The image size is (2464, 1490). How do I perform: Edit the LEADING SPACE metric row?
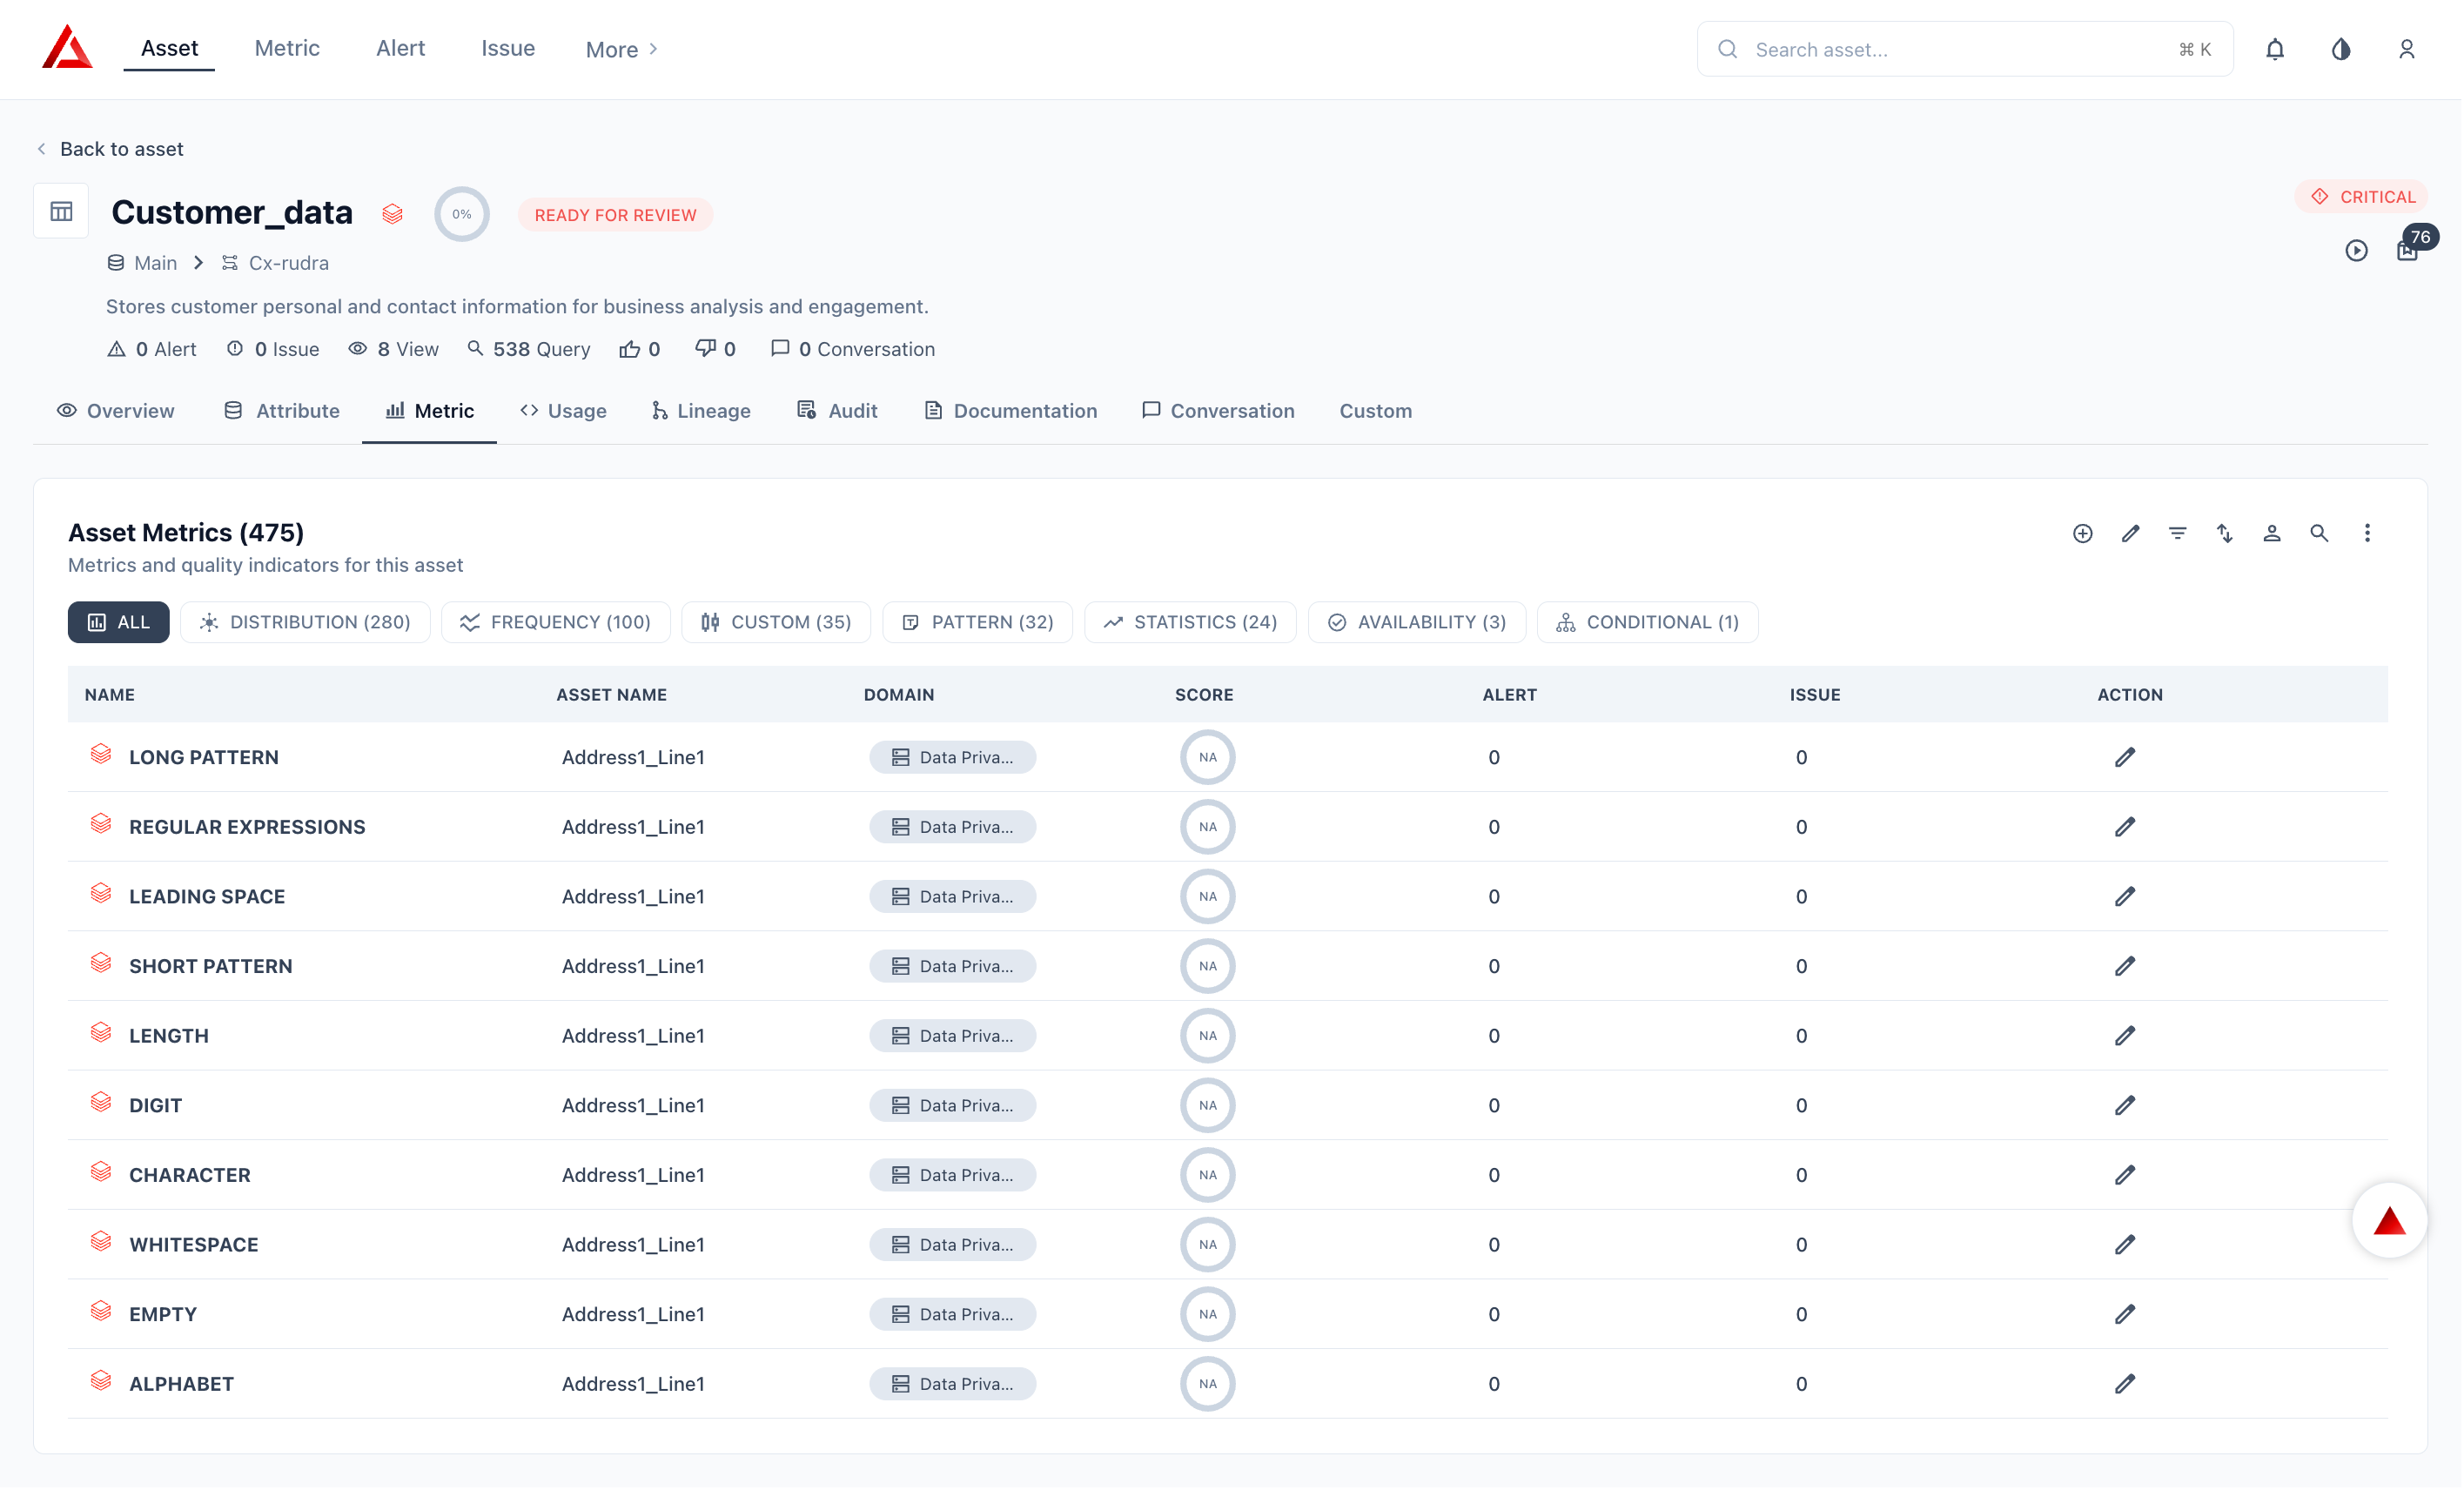[2127, 897]
